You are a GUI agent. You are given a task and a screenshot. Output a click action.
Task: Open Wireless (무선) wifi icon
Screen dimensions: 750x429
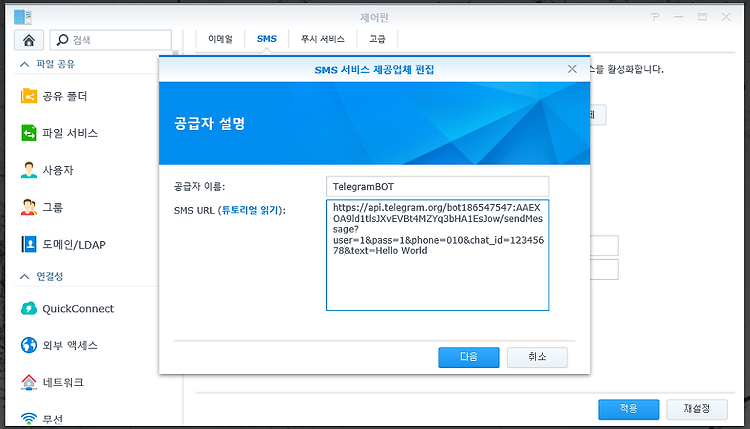[x=29, y=419]
